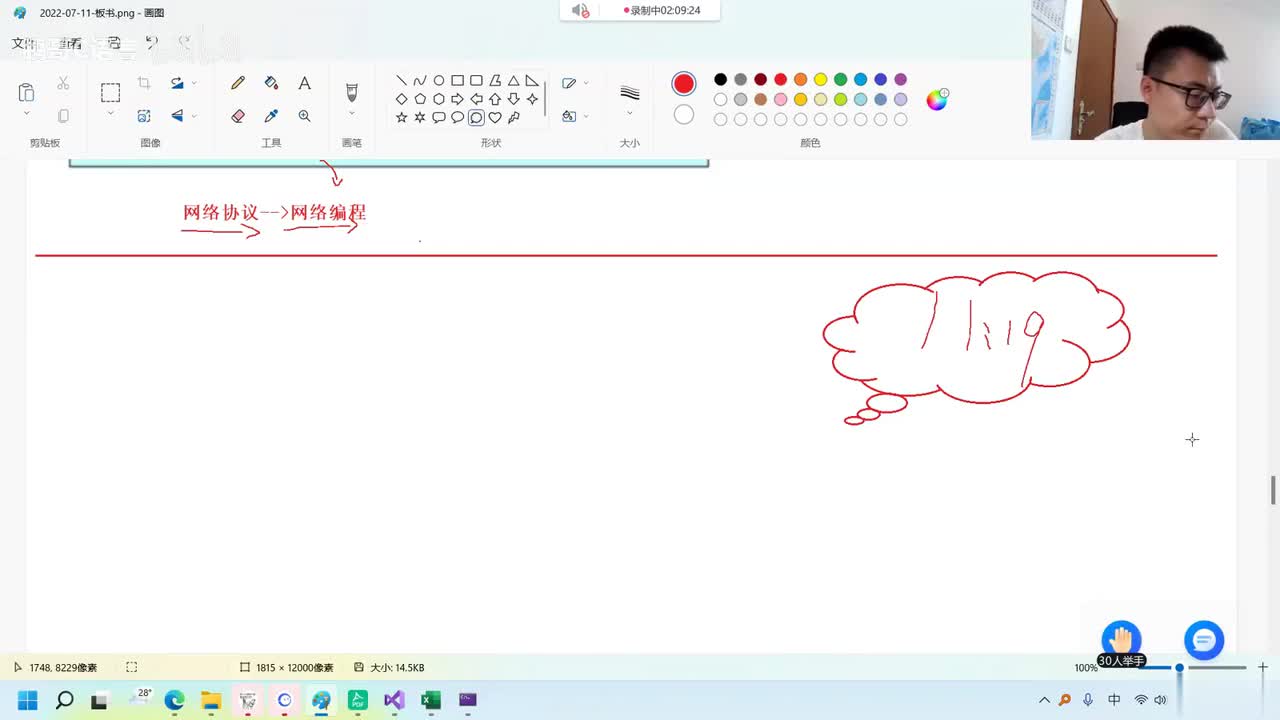Select the Magnifier zoom tool
1280x720 pixels.
pyautogui.click(x=304, y=116)
